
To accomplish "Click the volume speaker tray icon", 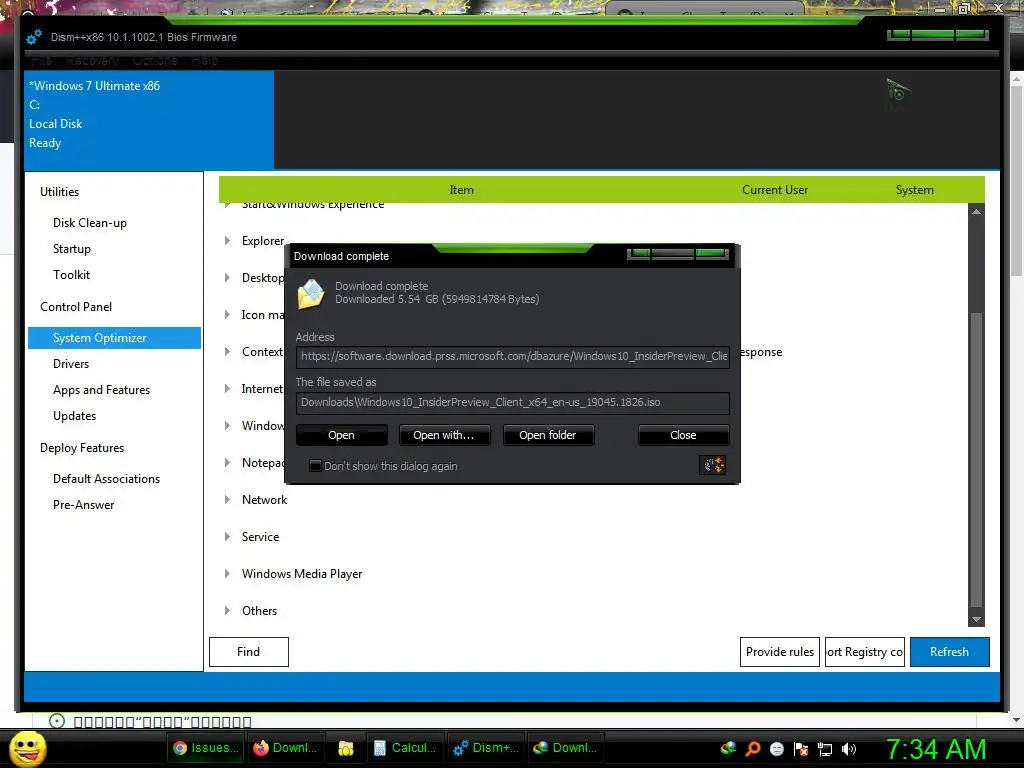I will coord(849,749).
